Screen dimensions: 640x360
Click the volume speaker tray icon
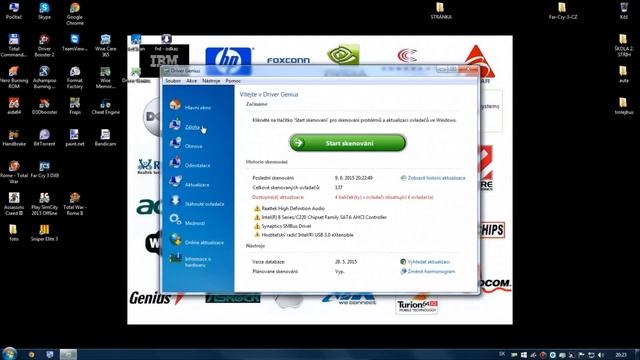[601, 355]
